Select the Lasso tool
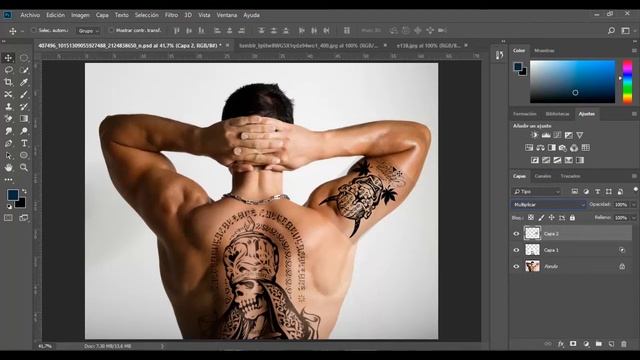Image resolution: width=640 pixels, height=360 pixels. [8, 70]
